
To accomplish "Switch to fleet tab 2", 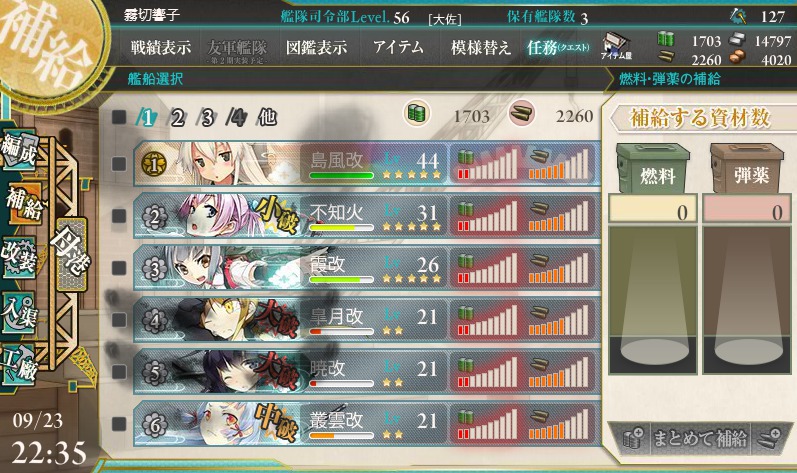I will 177,118.
